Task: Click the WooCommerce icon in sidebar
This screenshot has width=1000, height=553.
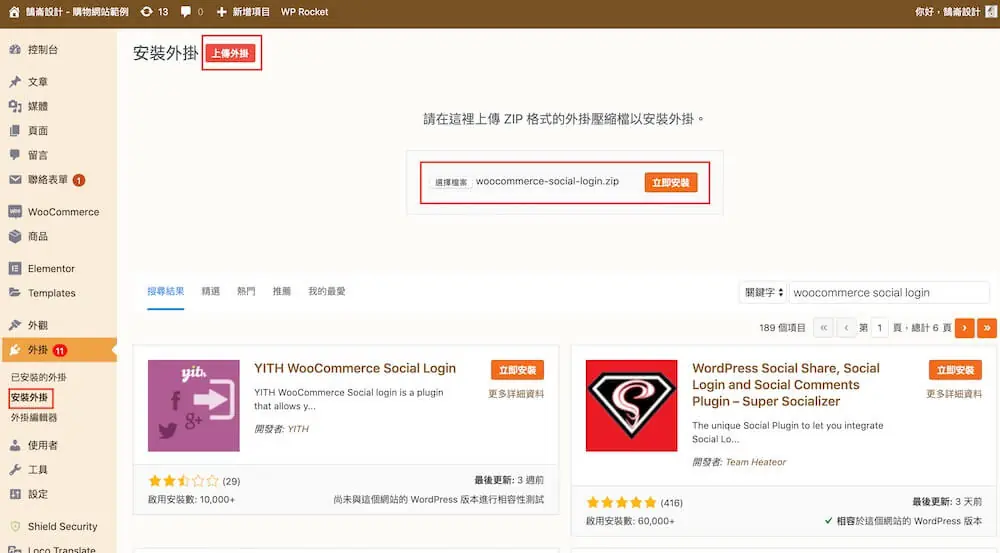Action: tap(15, 211)
